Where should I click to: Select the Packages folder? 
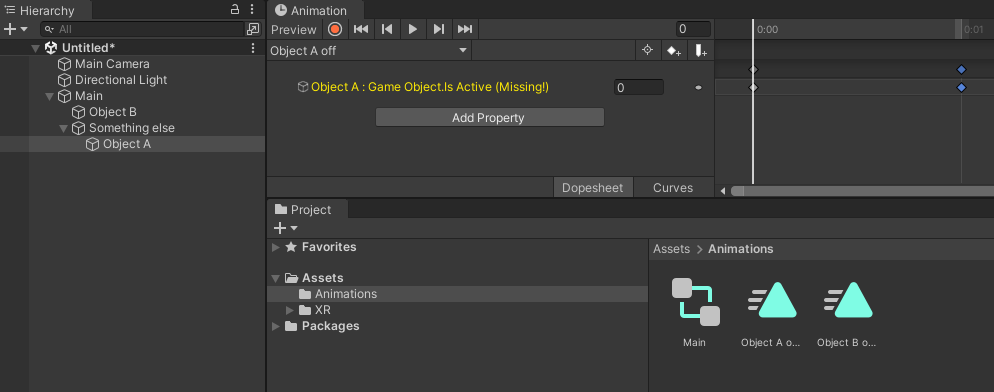coord(330,326)
